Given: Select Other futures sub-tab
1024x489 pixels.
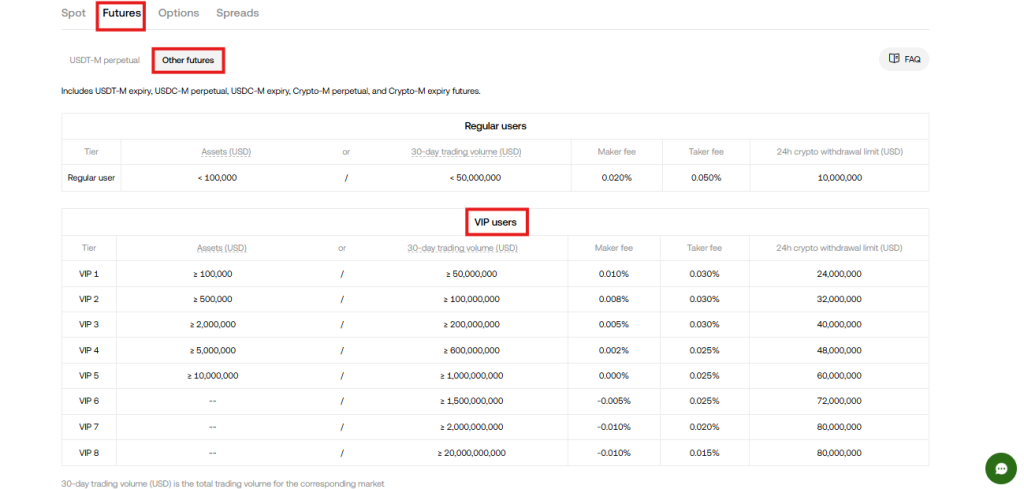Looking at the screenshot, I should coord(188,60).
